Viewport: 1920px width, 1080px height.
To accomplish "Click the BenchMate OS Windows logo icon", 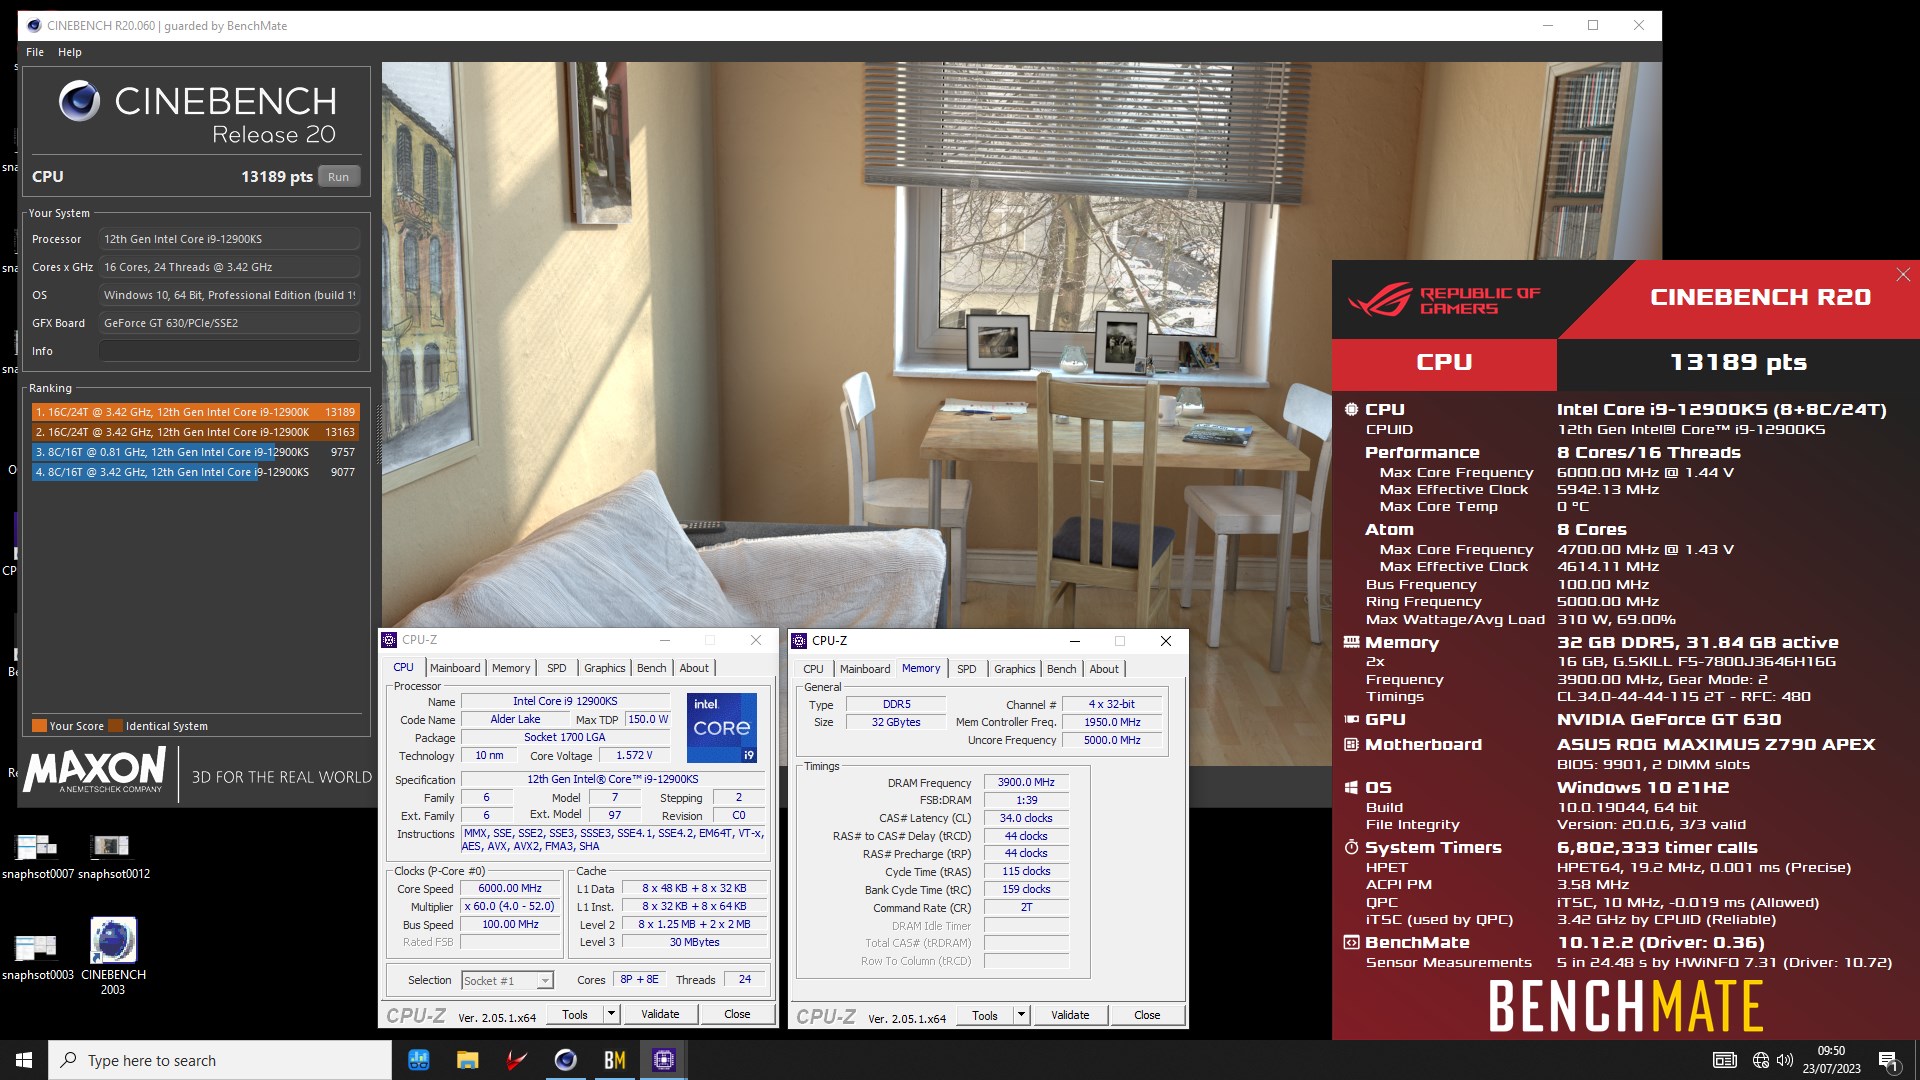I will click(x=1351, y=788).
